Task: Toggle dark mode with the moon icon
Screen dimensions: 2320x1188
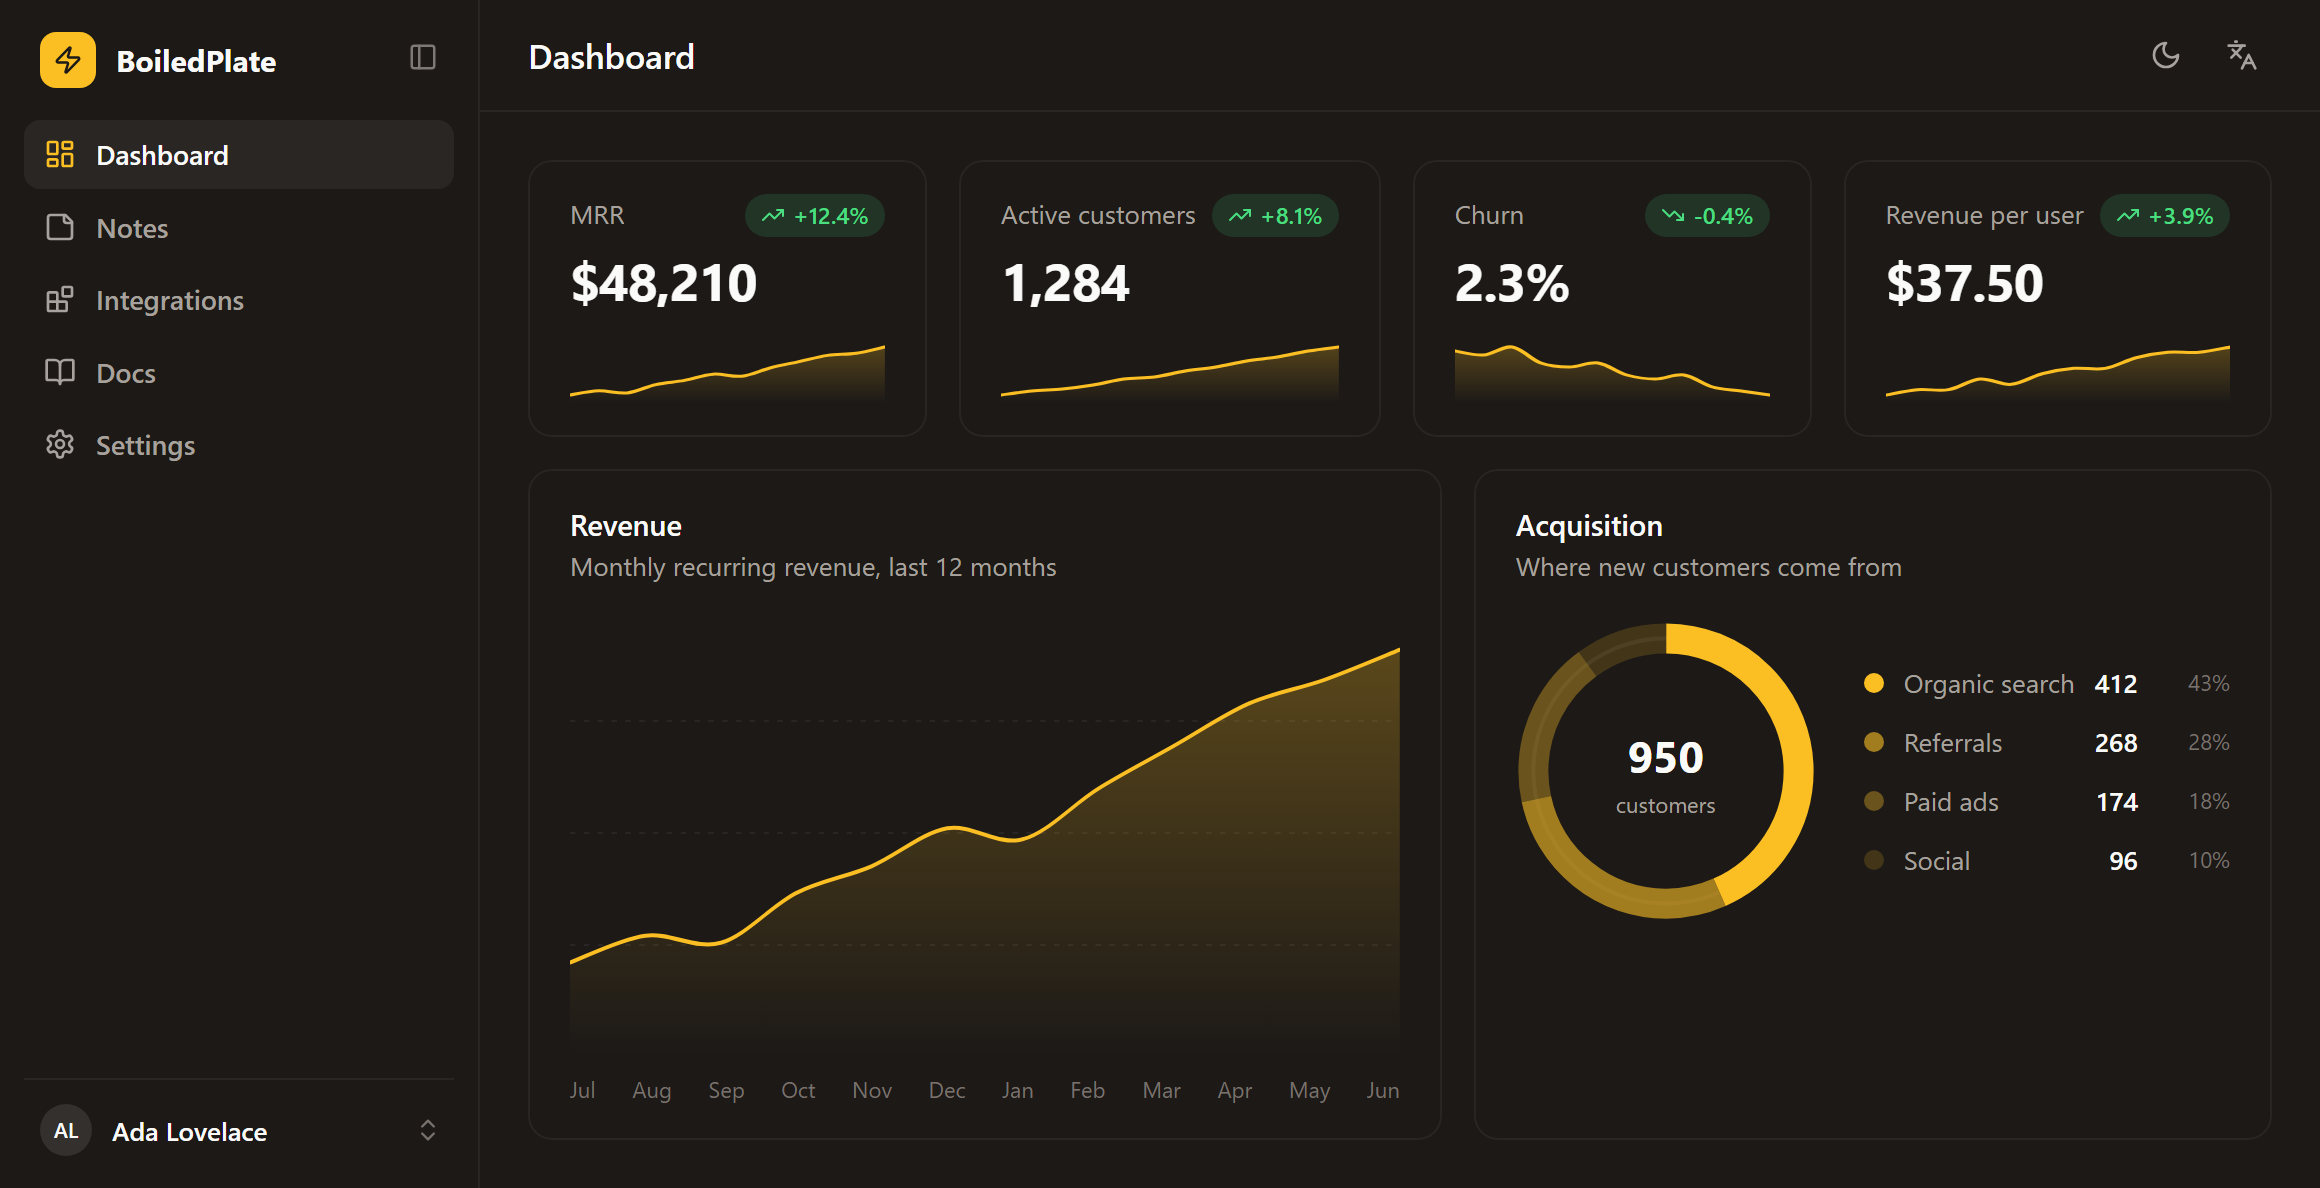Action: 2166,56
